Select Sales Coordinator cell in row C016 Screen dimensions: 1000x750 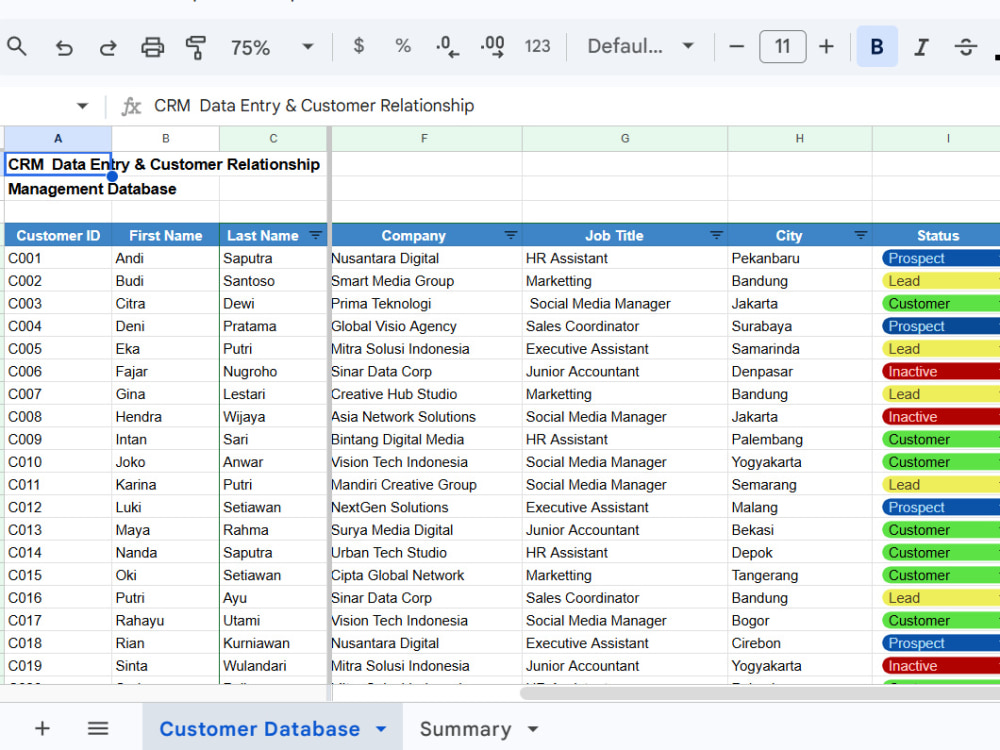tap(625, 598)
